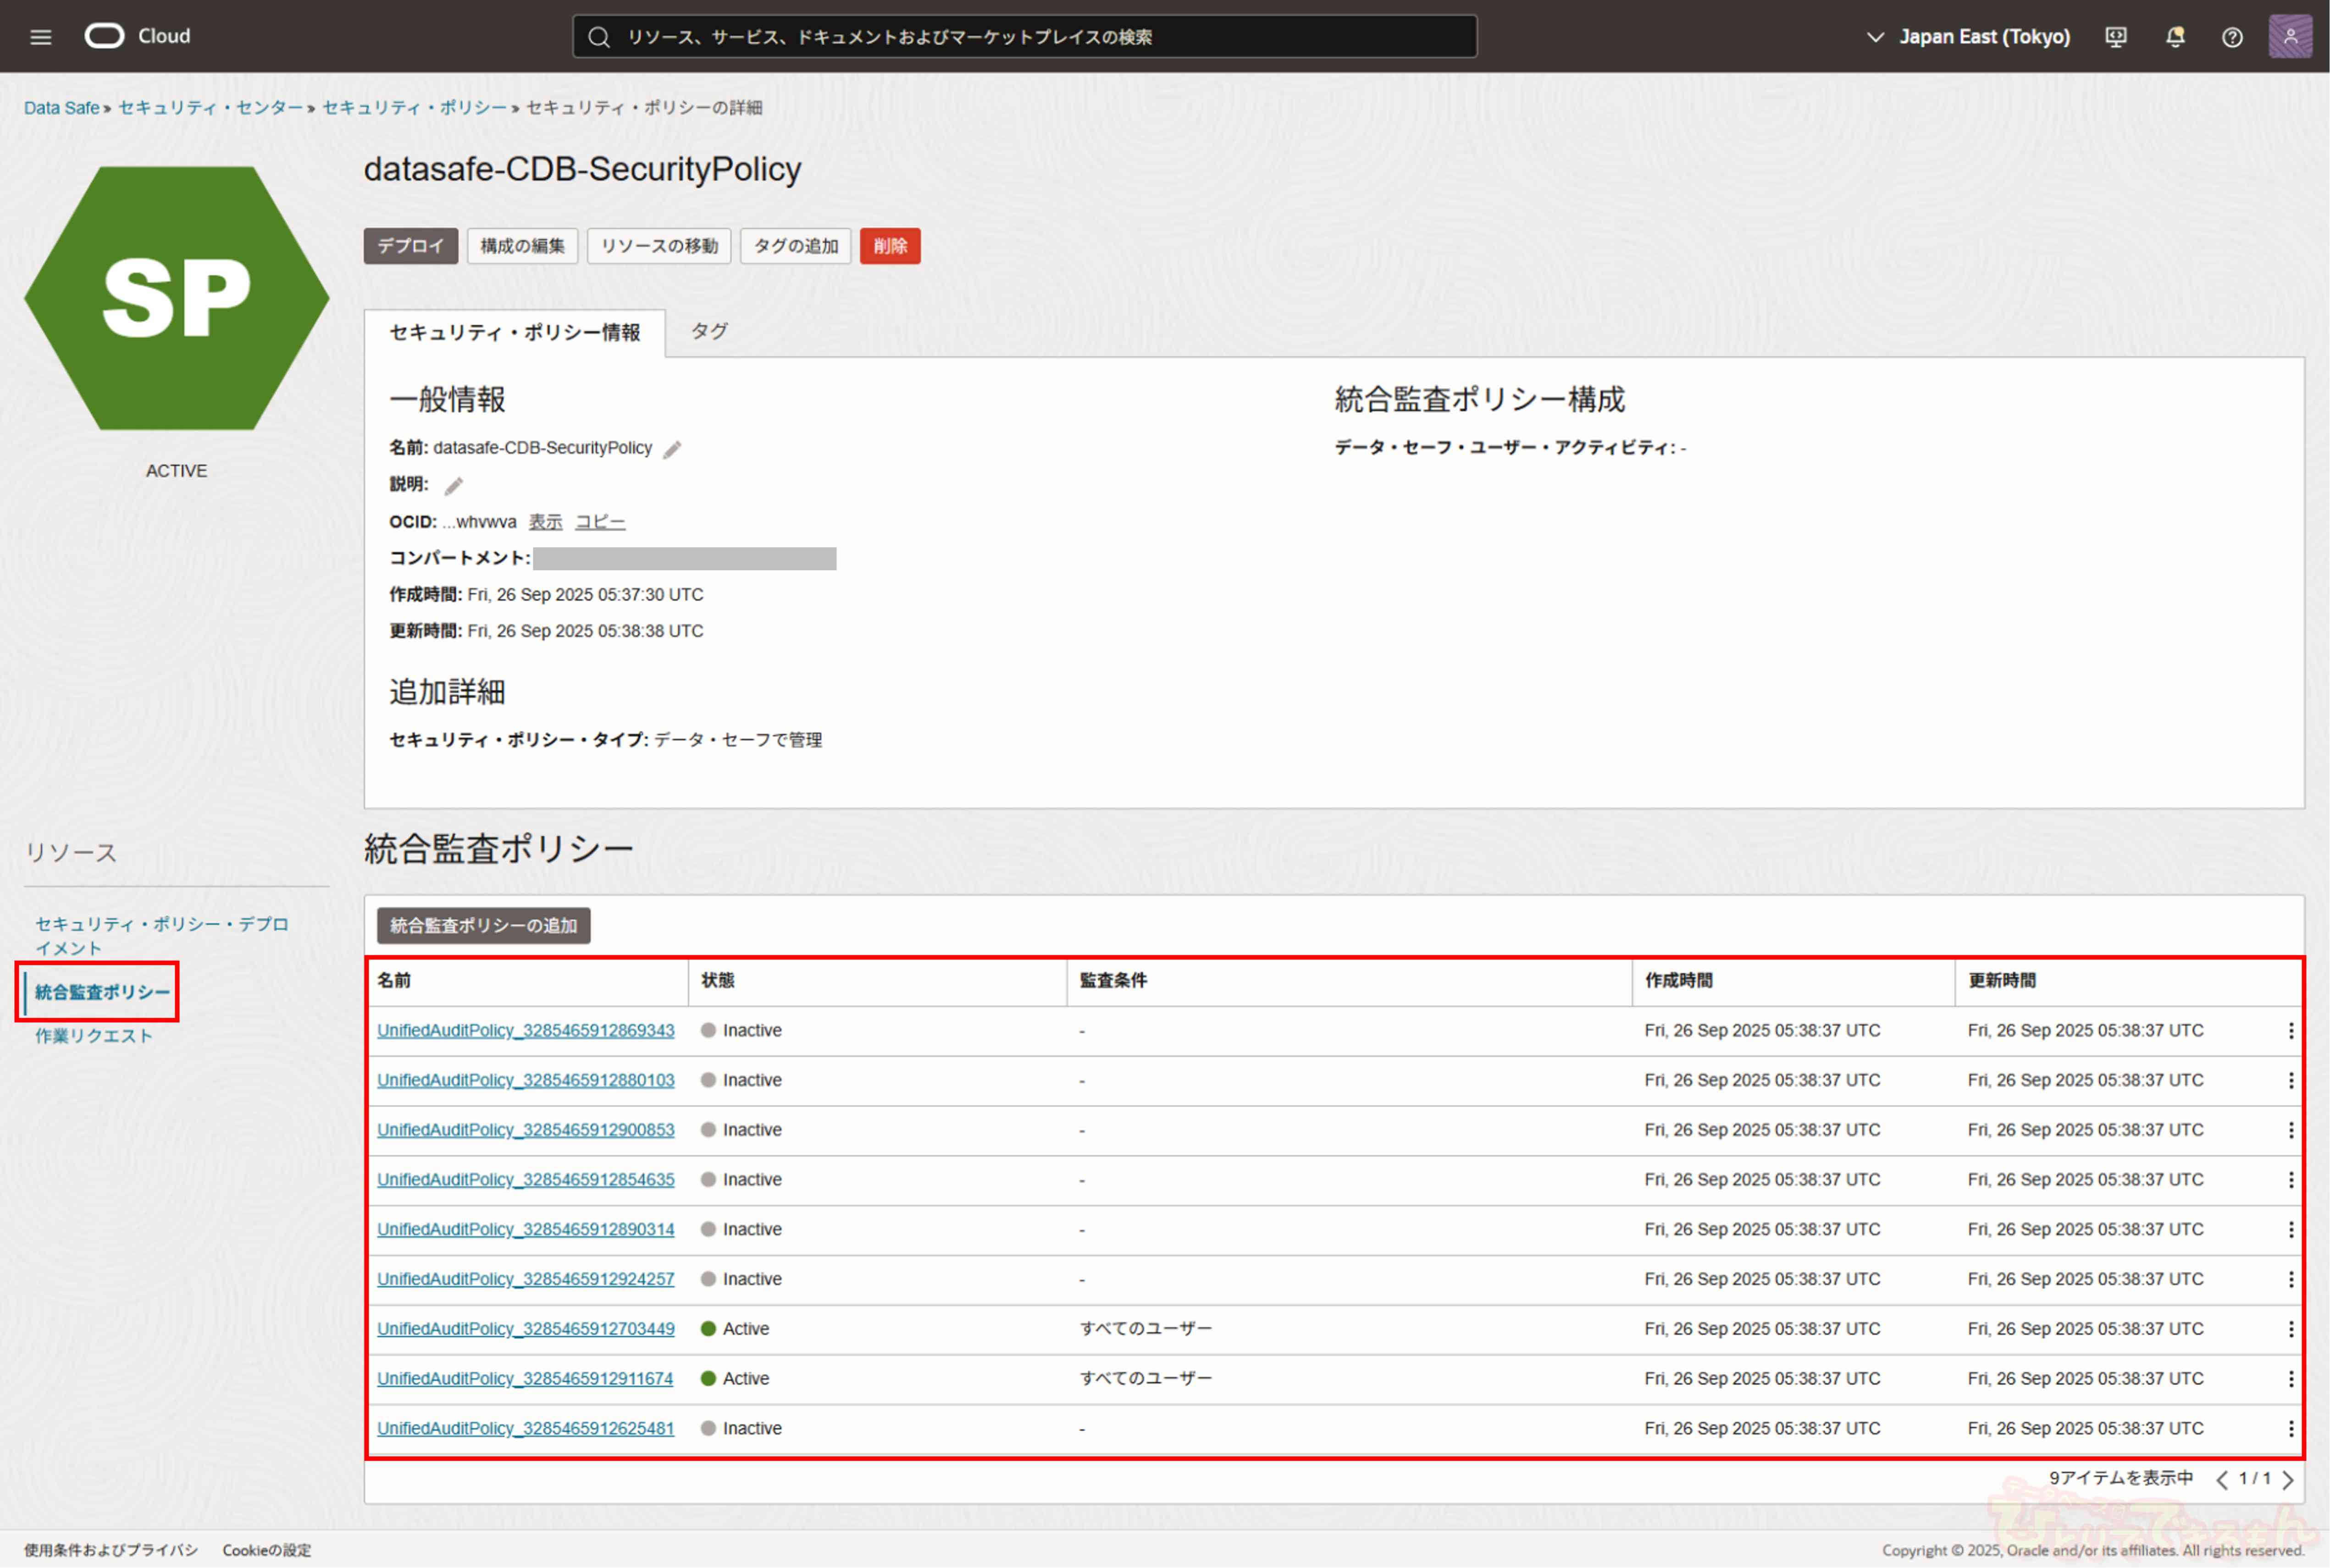Click the pencil icon beside 説明
This screenshot has width=2330, height=1568.
(x=454, y=486)
